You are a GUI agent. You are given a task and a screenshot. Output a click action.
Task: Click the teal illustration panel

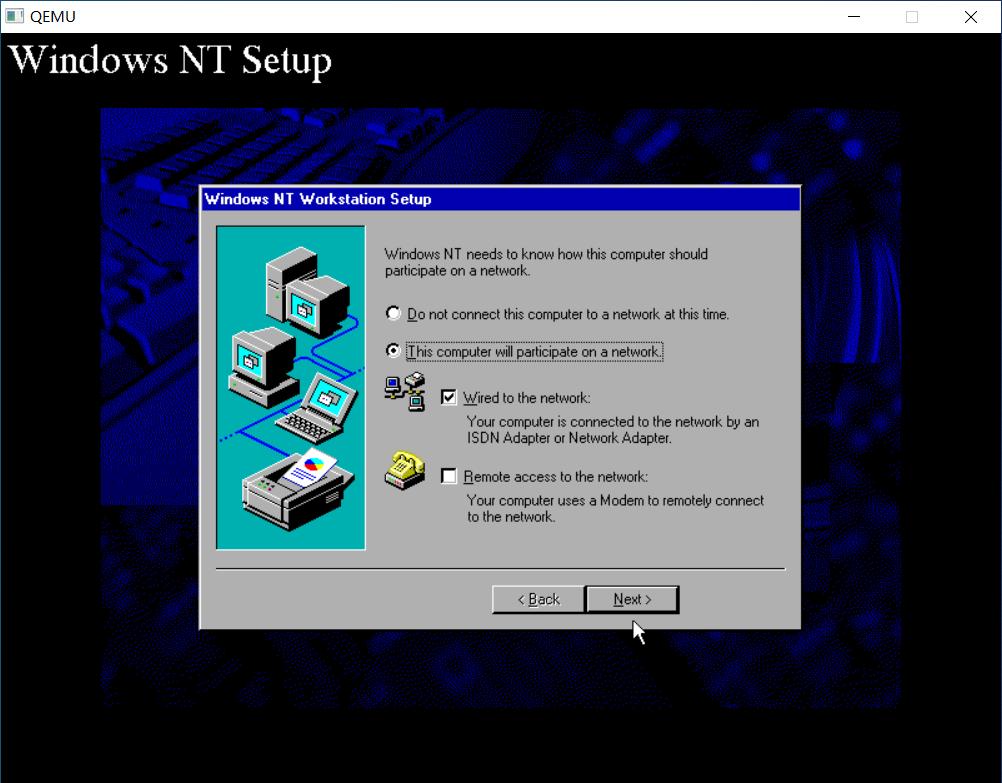pyautogui.click(x=290, y=386)
